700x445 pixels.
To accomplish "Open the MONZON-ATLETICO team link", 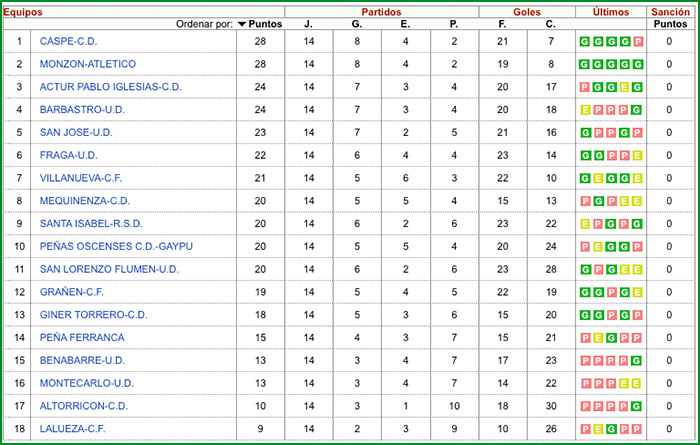I will click(x=87, y=64).
